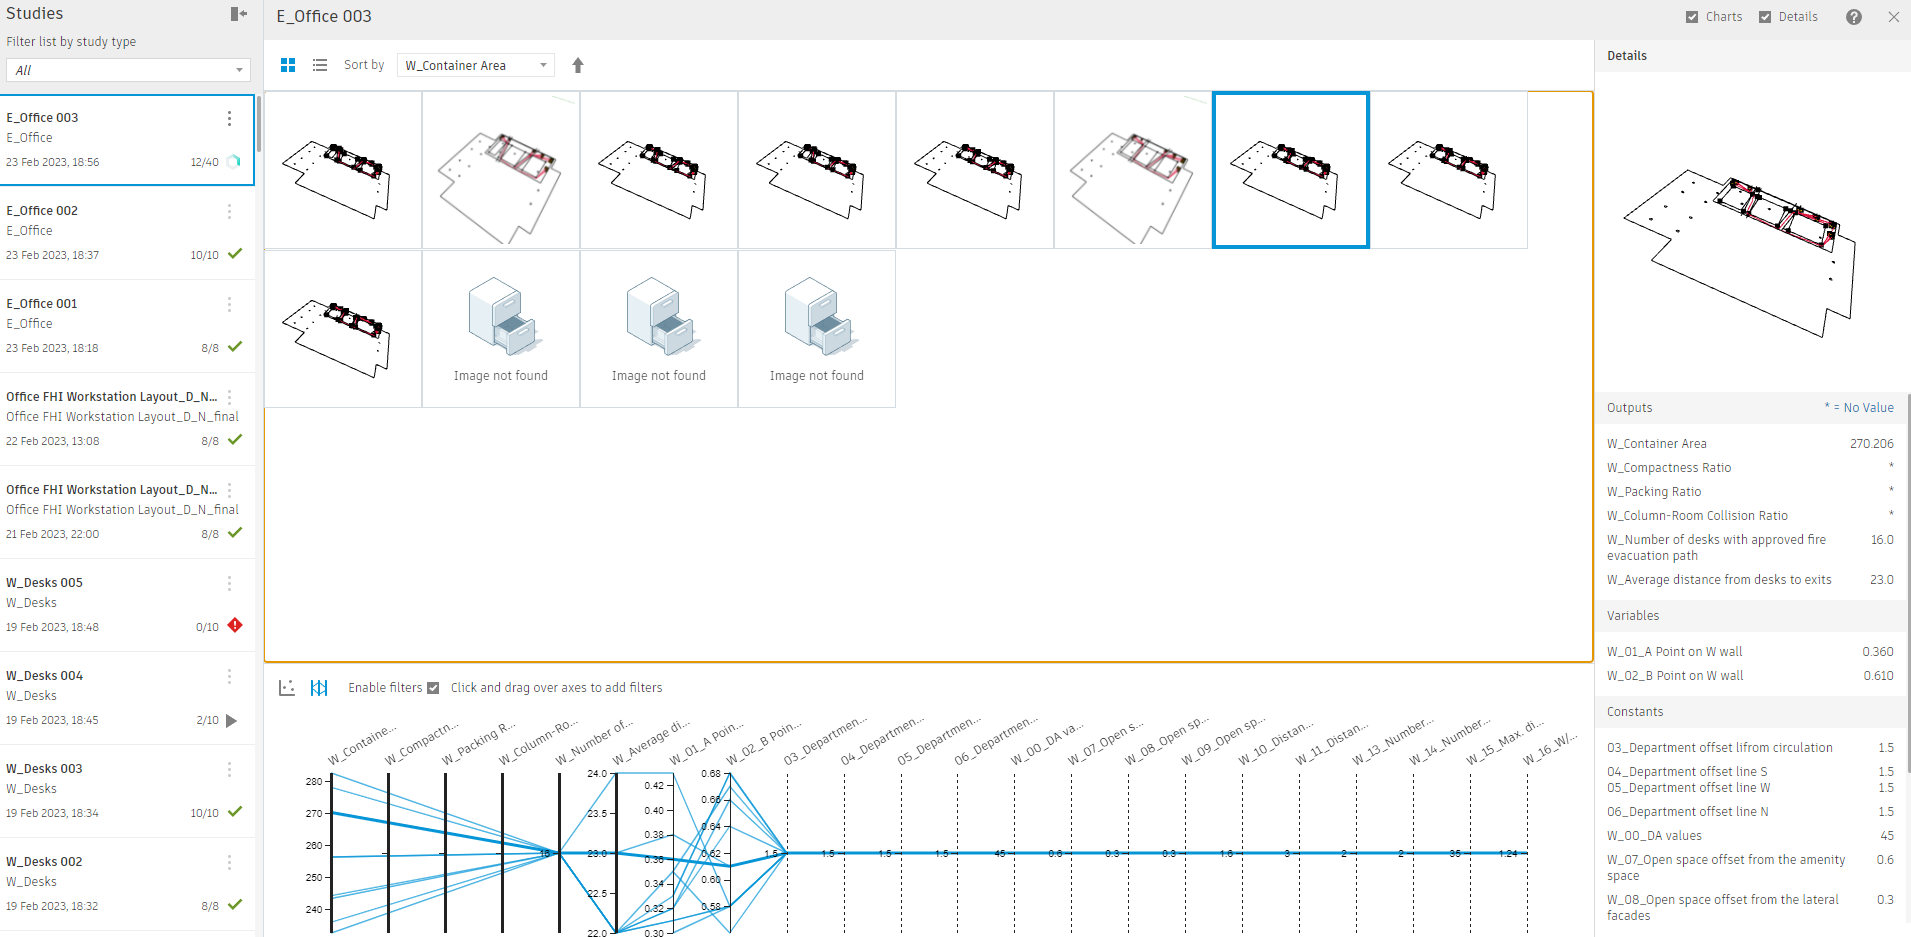Open the kebab menu for W_Desks 003
Viewport: 1911px width, 937px height.
[229, 769]
